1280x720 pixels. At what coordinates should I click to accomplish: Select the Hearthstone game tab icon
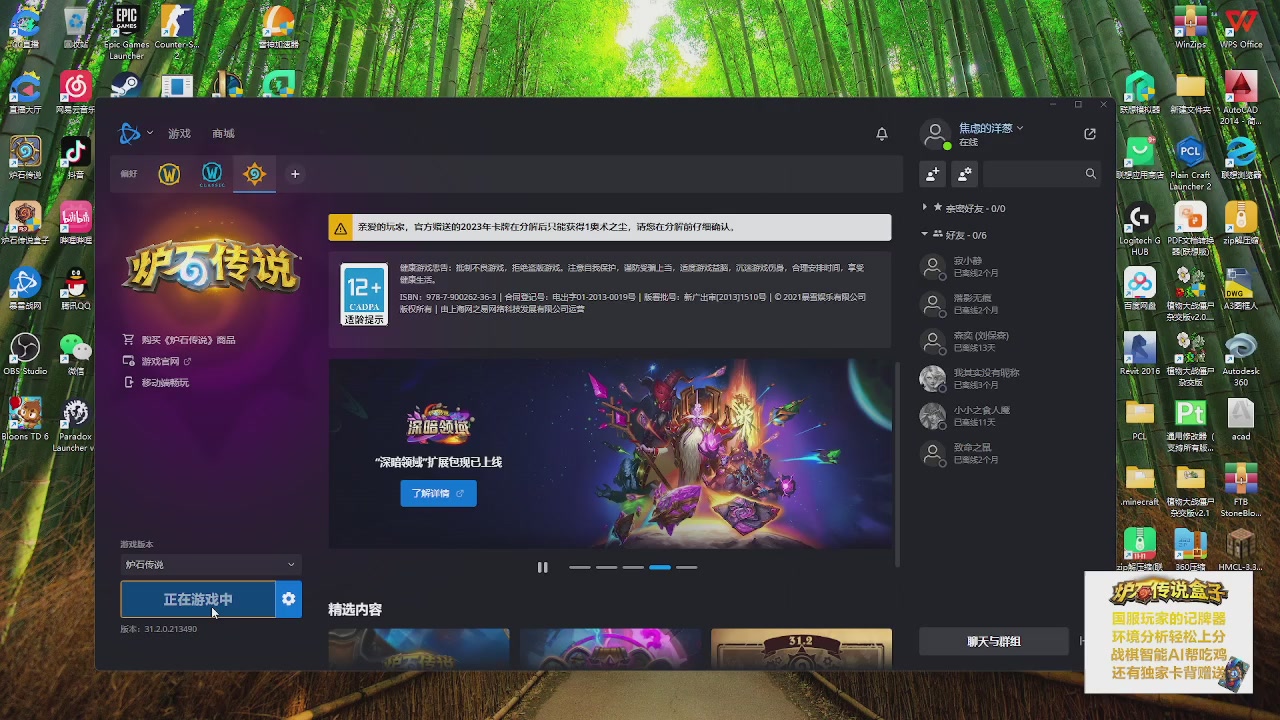point(254,174)
